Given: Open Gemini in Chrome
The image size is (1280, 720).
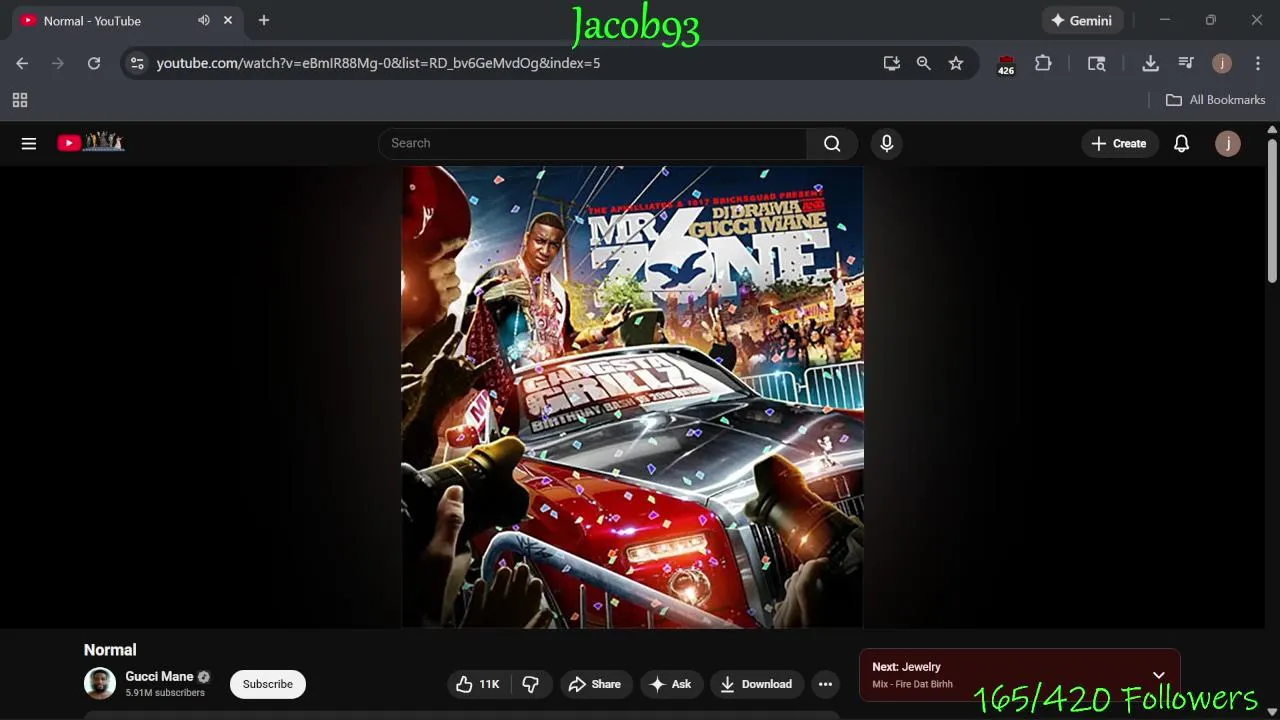Looking at the screenshot, I should 1083,20.
